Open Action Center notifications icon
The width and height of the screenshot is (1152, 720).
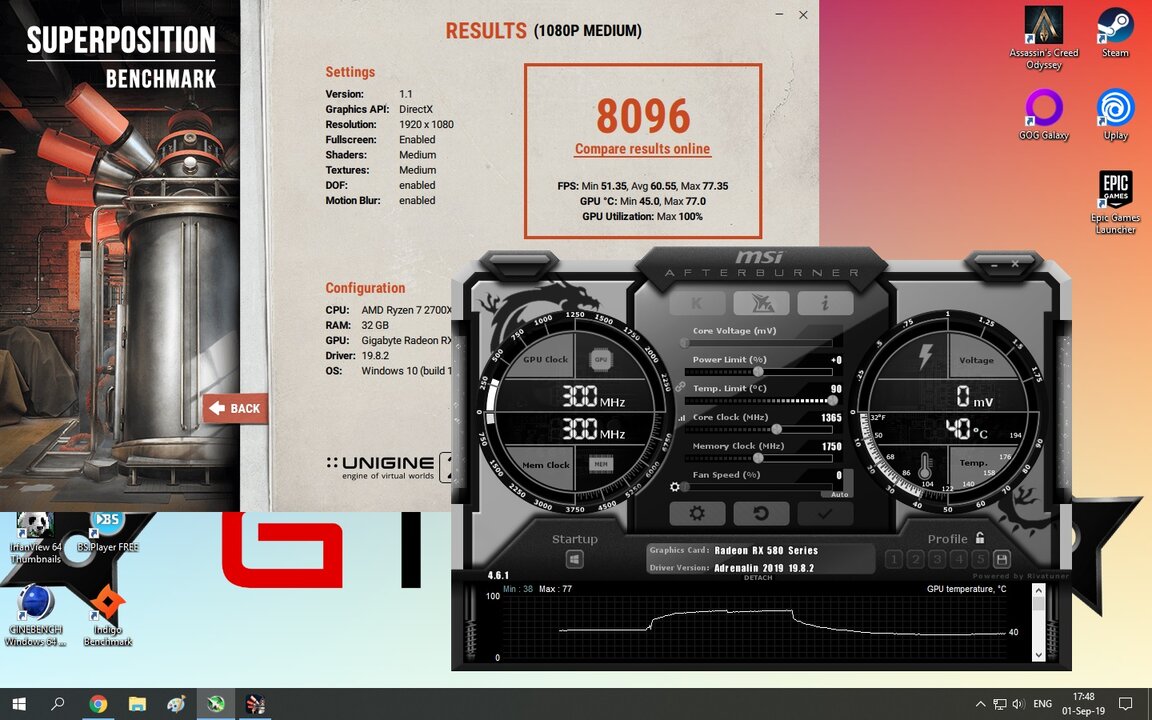tap(1125, 704)
